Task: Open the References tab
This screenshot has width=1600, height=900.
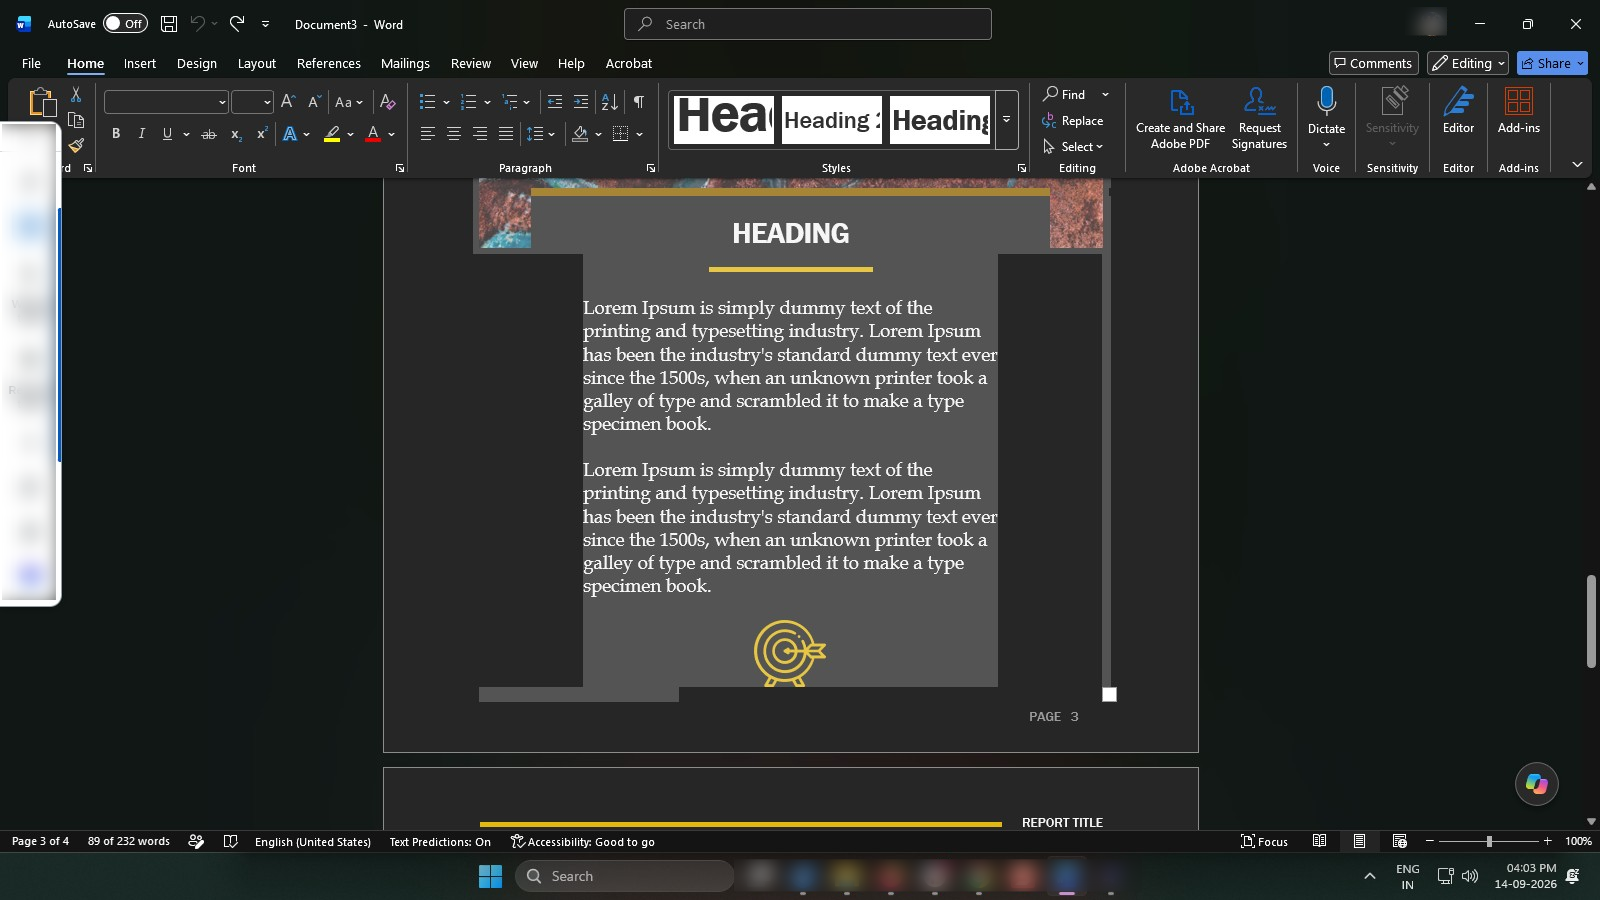Action: (329, 63)
